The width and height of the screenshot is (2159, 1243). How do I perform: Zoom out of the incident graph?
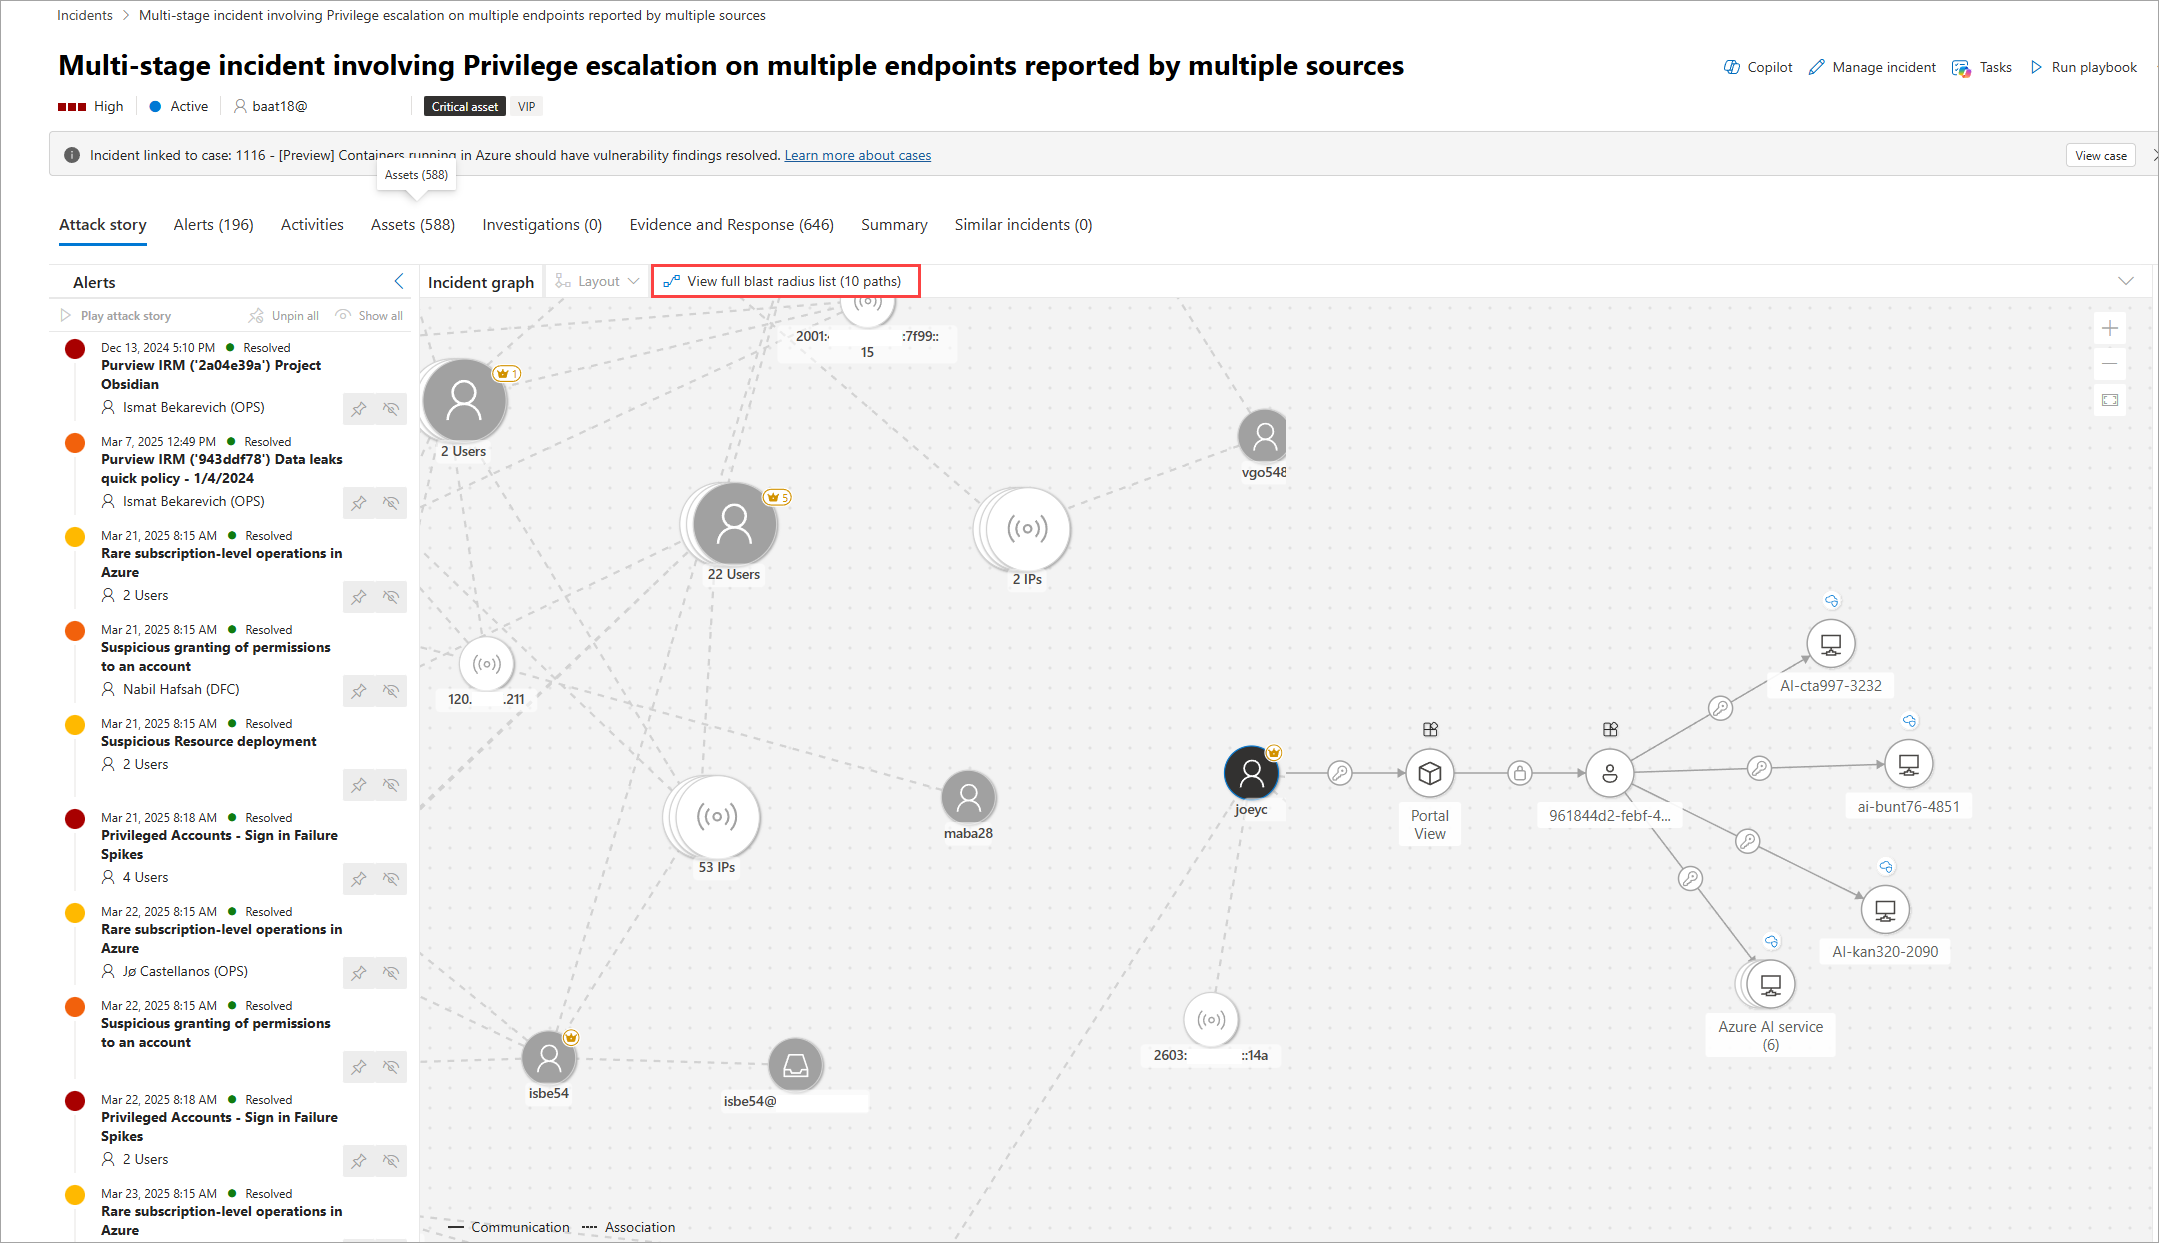tap(2110, 364)
